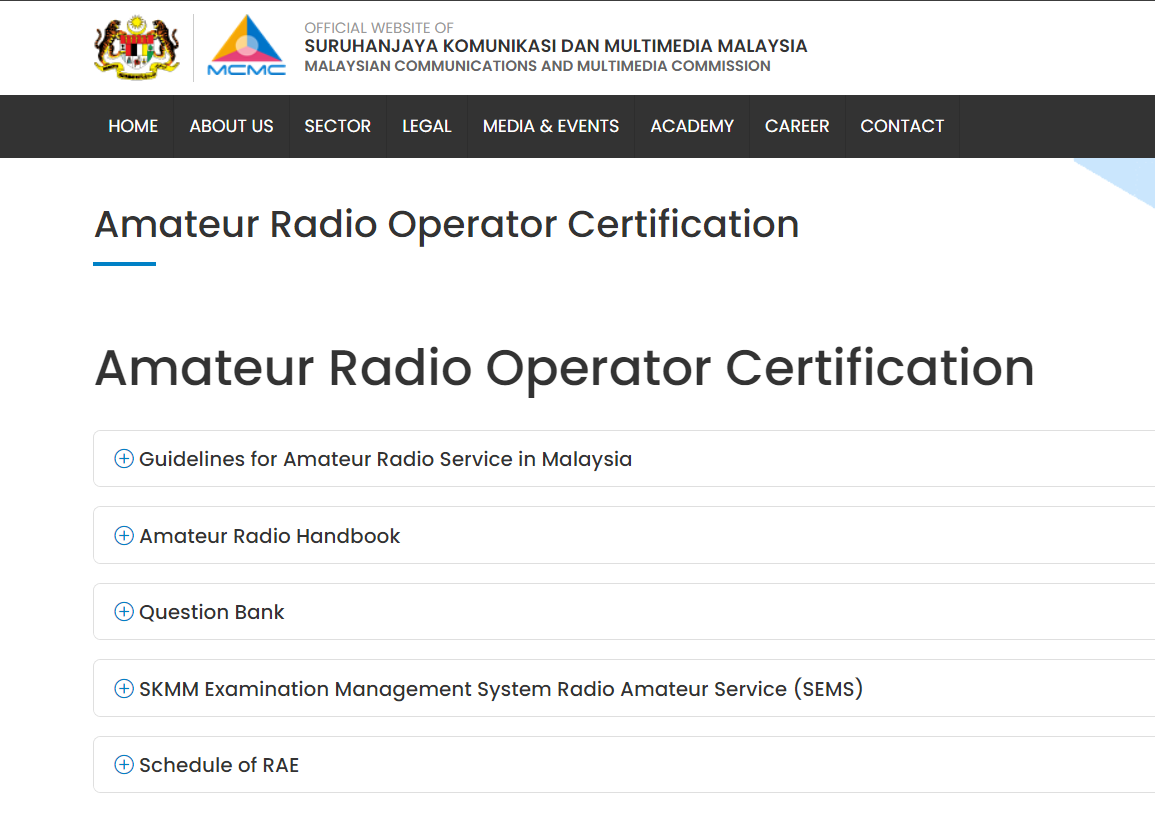Click the Malaysian coat of arms emblem
The height and width of the screenshot is (816, 1155).
click(135, 46)
